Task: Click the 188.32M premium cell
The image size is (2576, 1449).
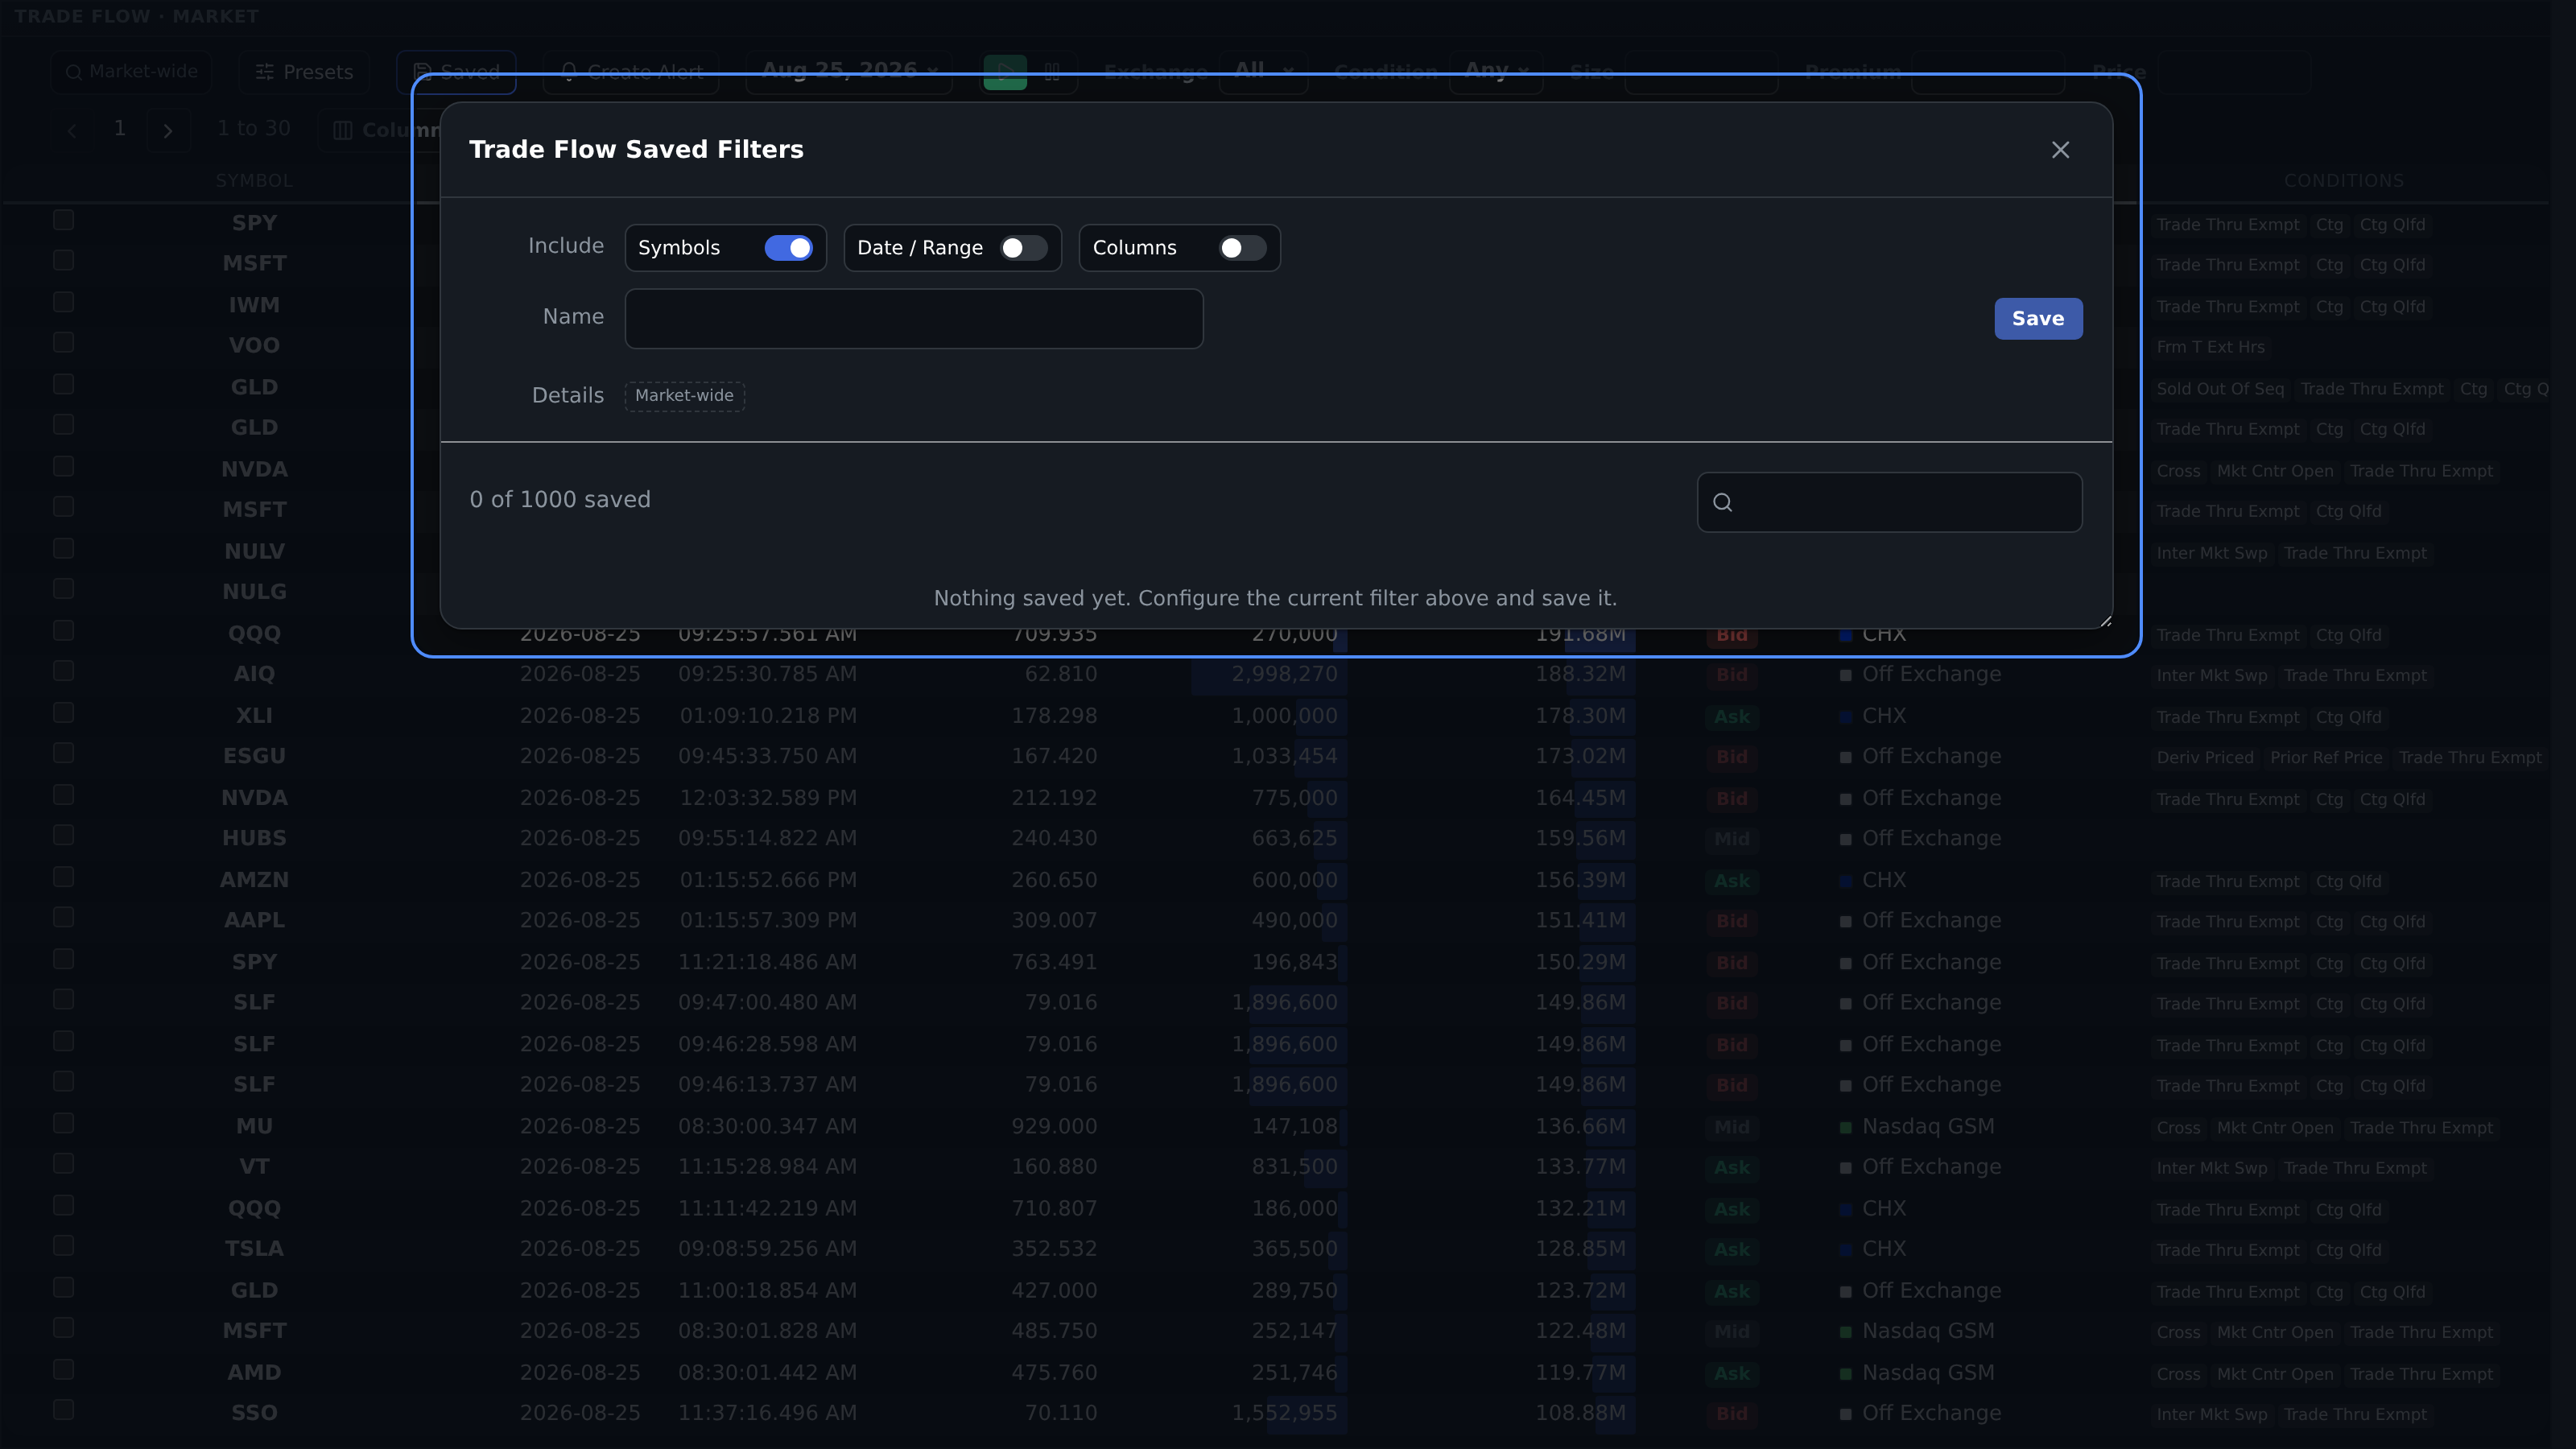Action: (1580, 674)
